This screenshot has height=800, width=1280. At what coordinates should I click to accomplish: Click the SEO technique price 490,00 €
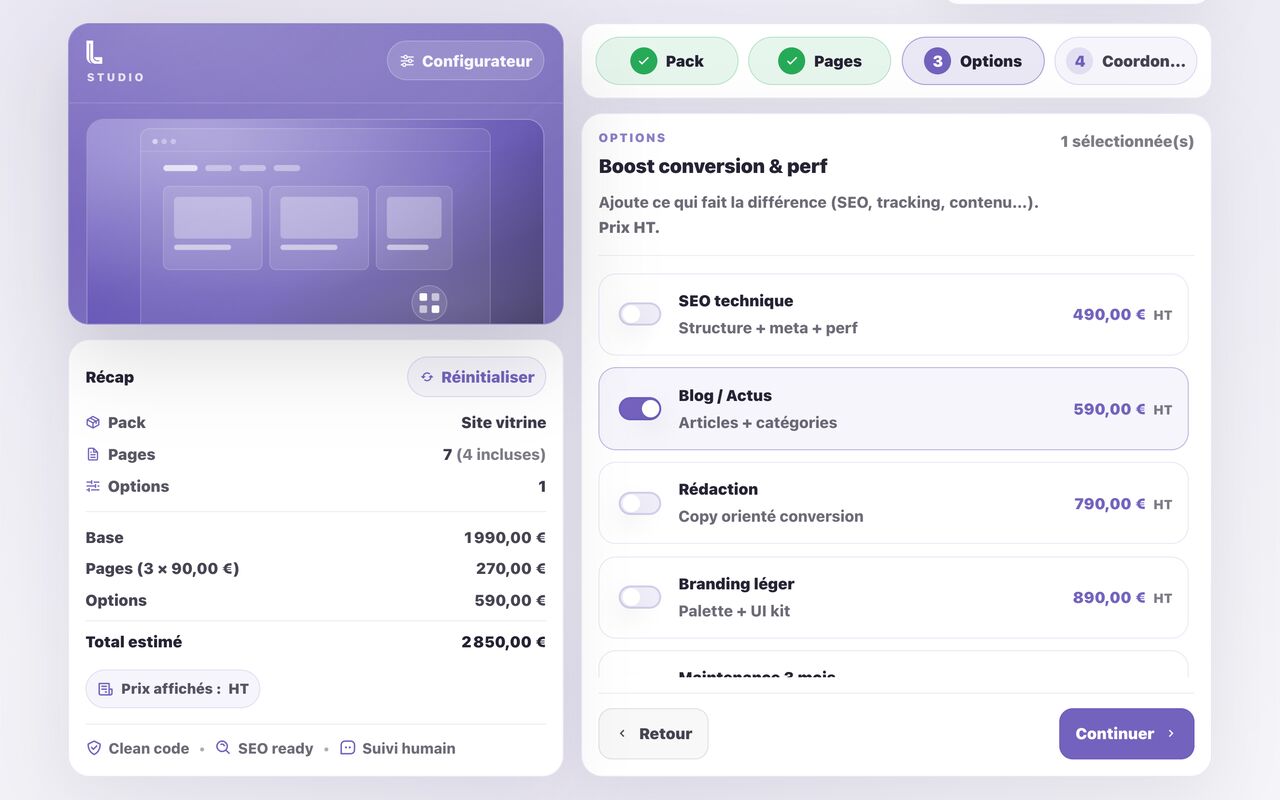1109,314
